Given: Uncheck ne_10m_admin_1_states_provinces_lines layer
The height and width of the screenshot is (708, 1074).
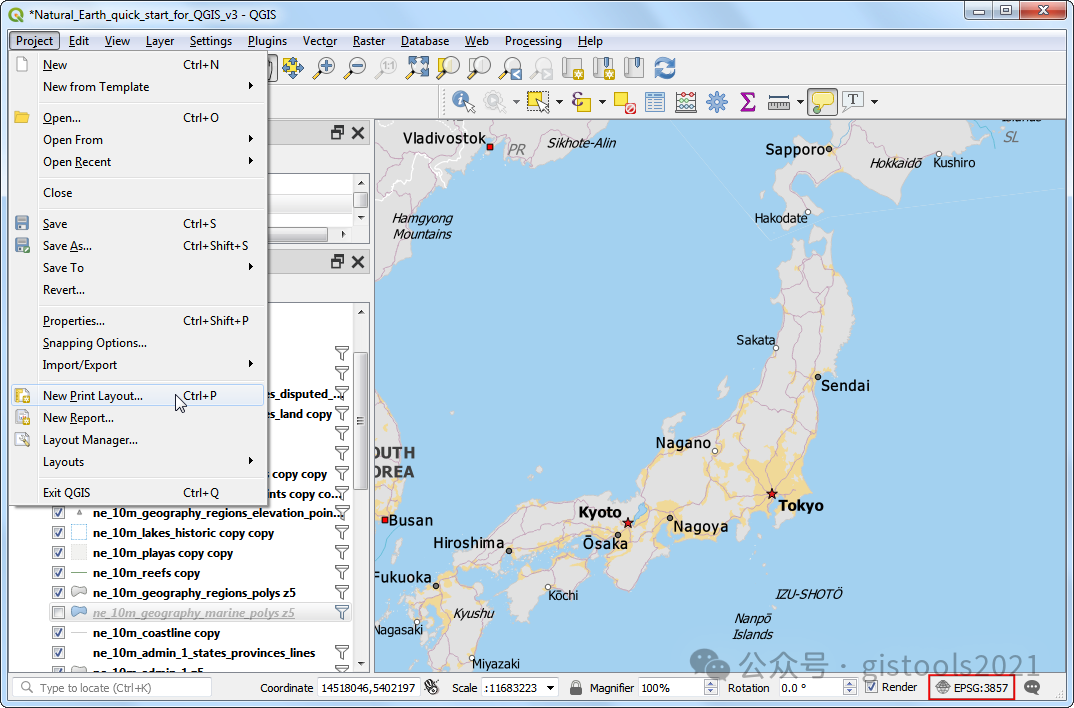Looking at the screenshot, I should (x=58, y=653).
